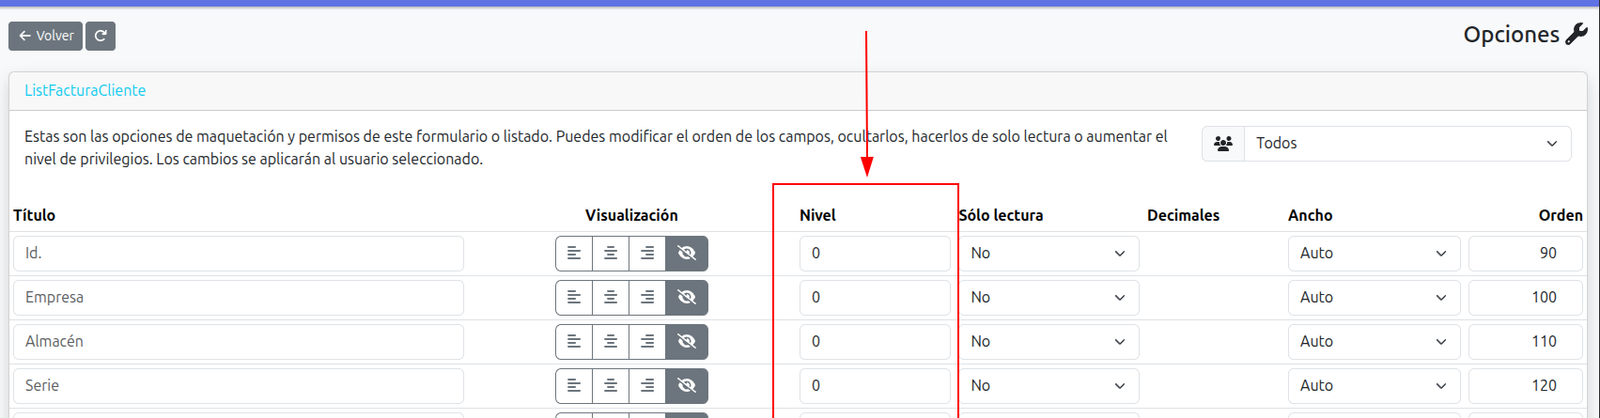Click the users group icon
The width and height of the screenshot is (1600, 418).
point(1223,143)
